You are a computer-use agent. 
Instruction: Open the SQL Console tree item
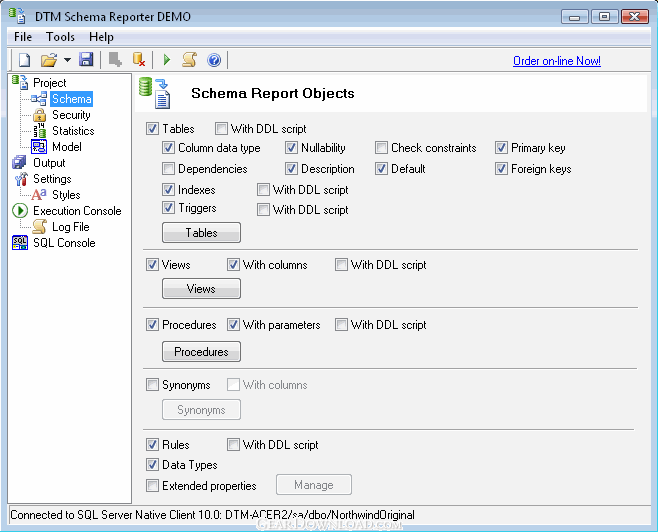coord(64,243)
